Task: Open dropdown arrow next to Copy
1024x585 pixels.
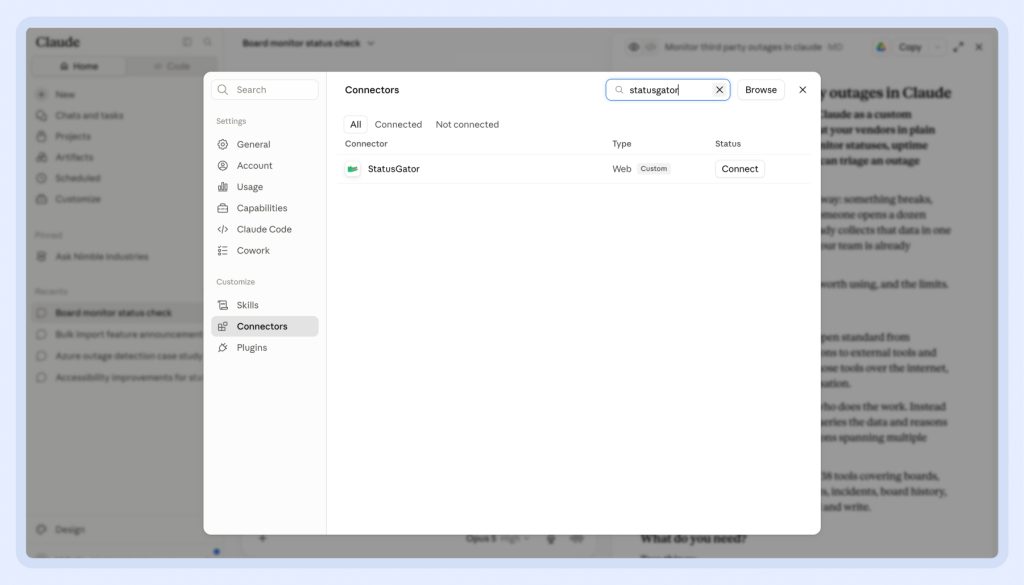Action: click(x=938, y=47)
